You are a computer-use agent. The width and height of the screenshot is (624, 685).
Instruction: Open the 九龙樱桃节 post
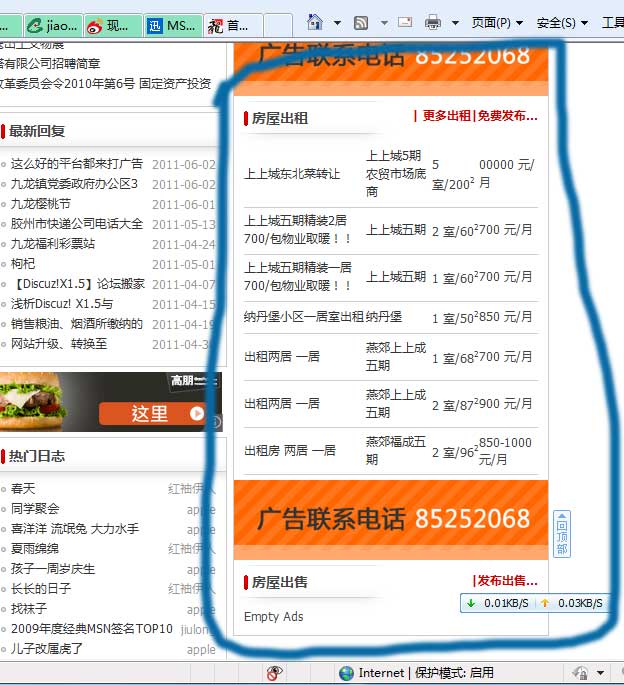tap(41, 204)
